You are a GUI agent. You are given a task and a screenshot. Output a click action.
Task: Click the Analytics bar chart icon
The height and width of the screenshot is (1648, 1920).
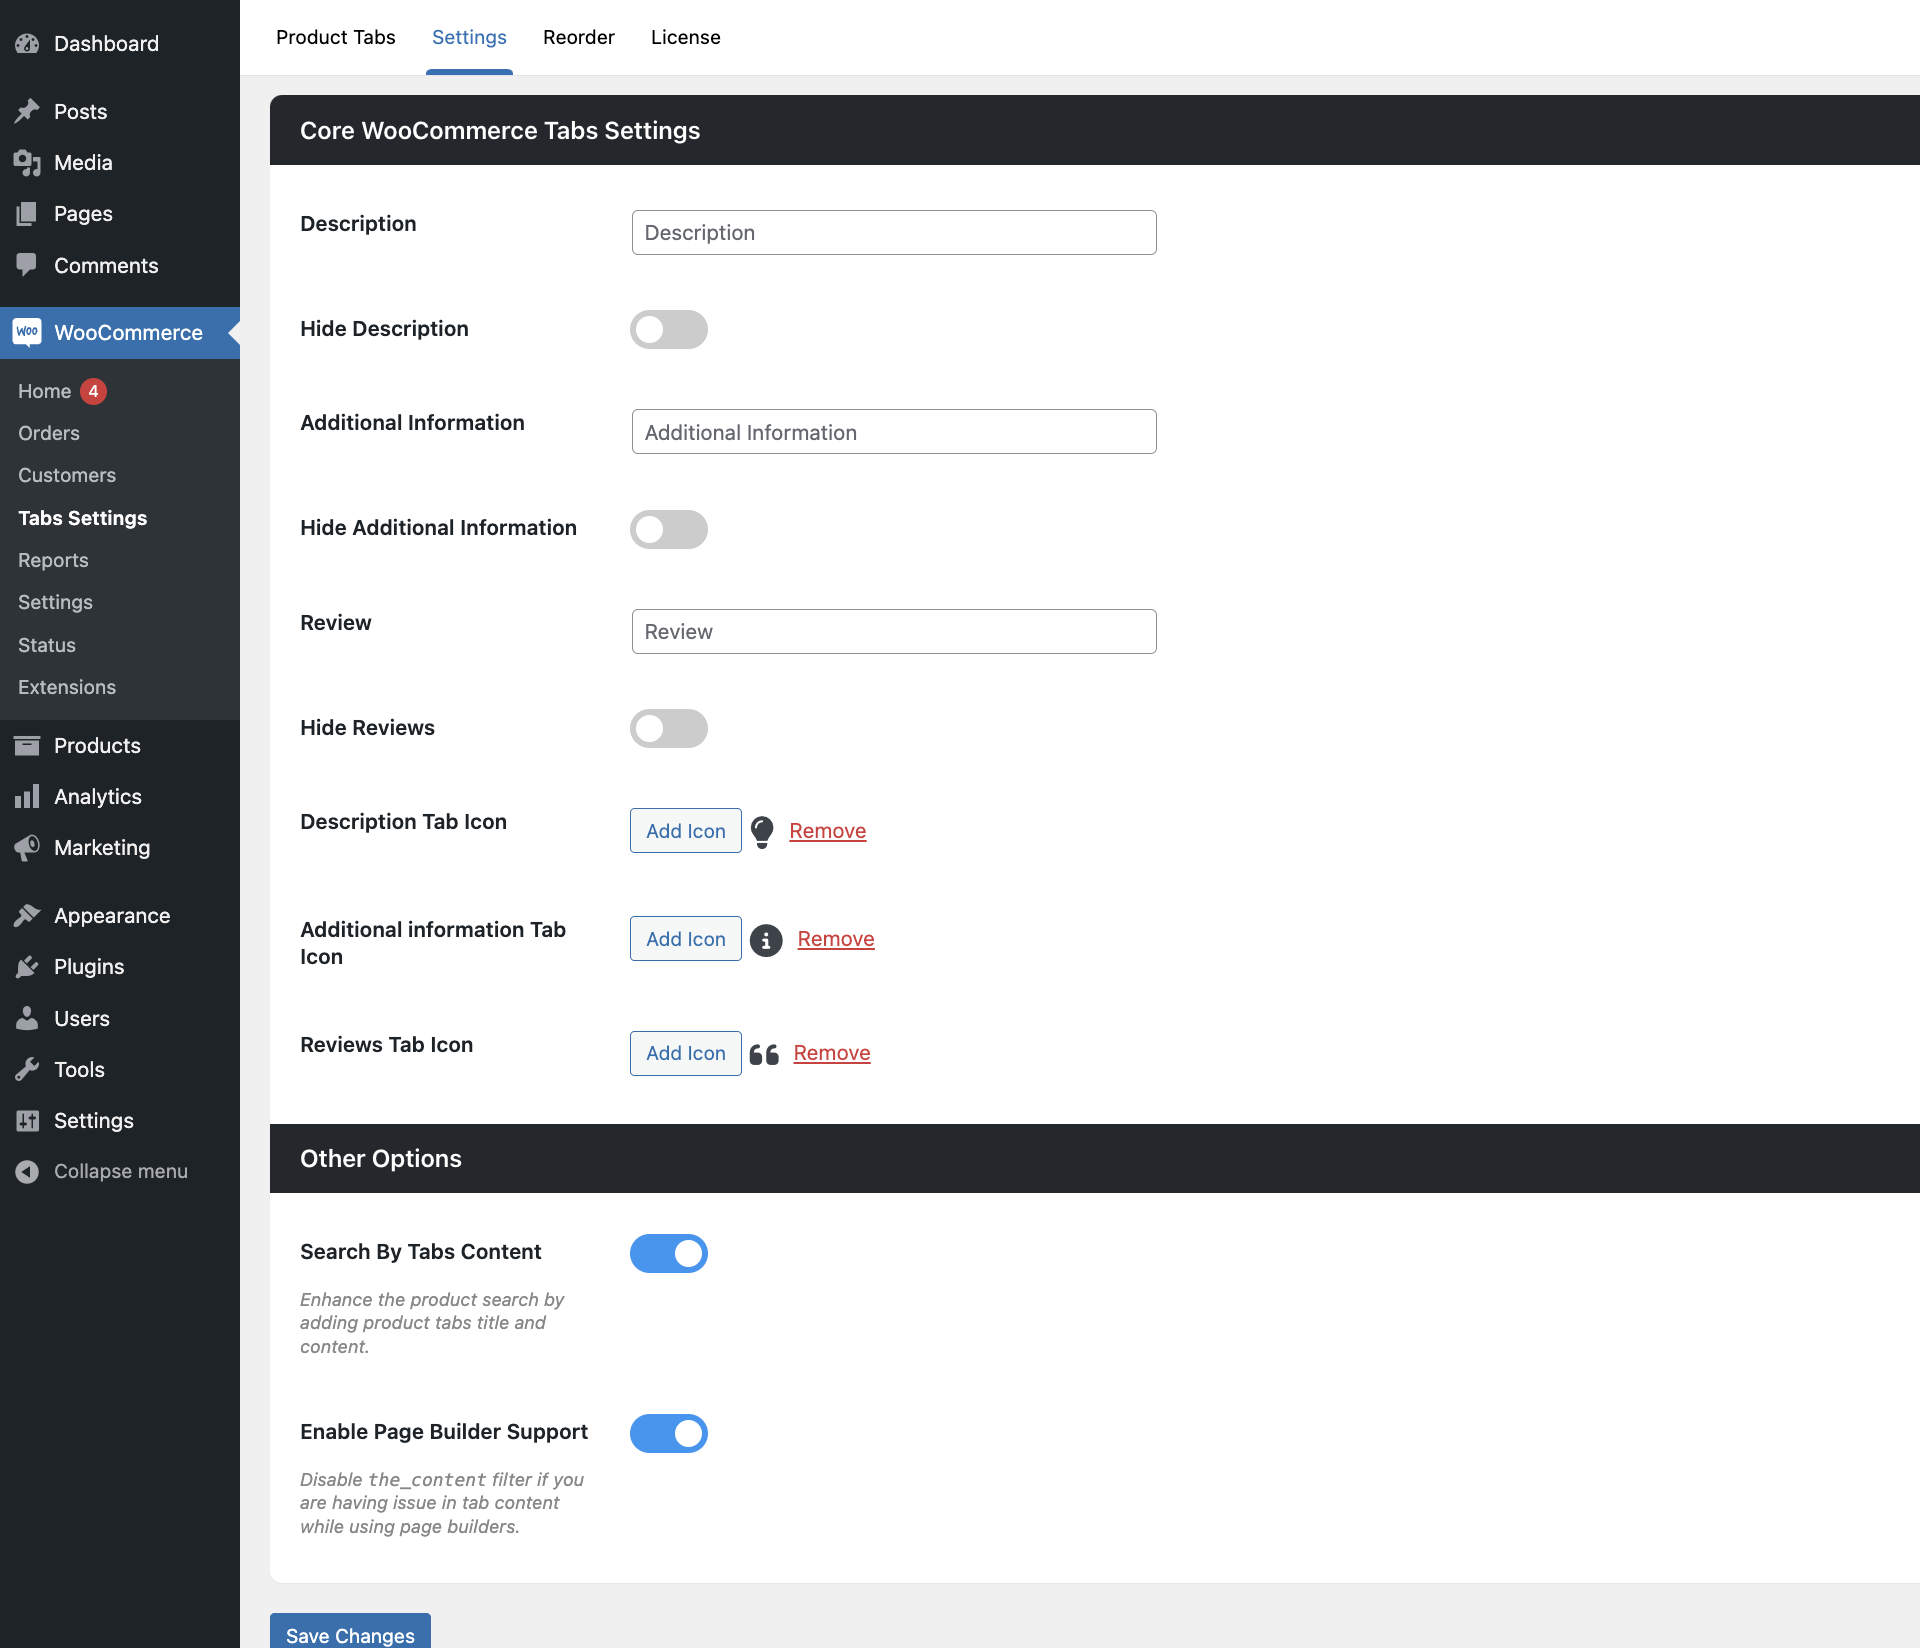coord(27,796)
